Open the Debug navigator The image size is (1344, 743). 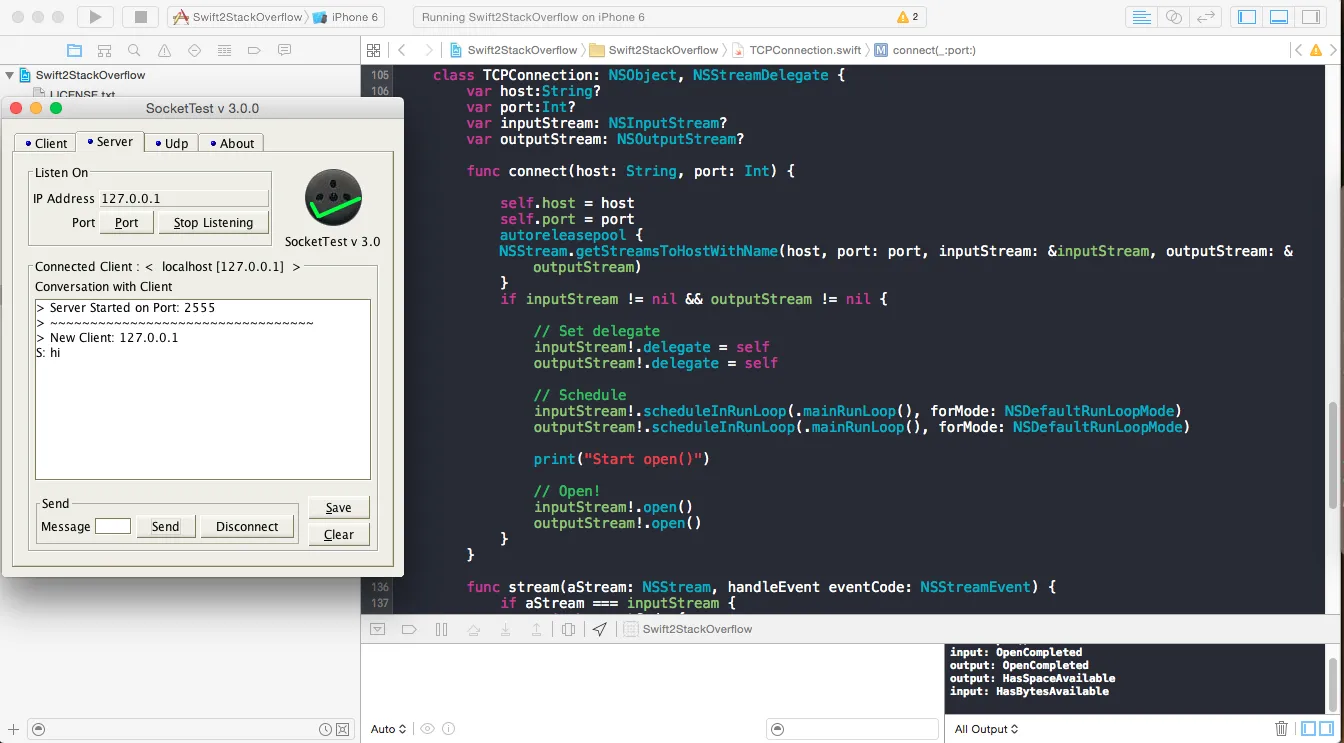click(x=224, y=50)
